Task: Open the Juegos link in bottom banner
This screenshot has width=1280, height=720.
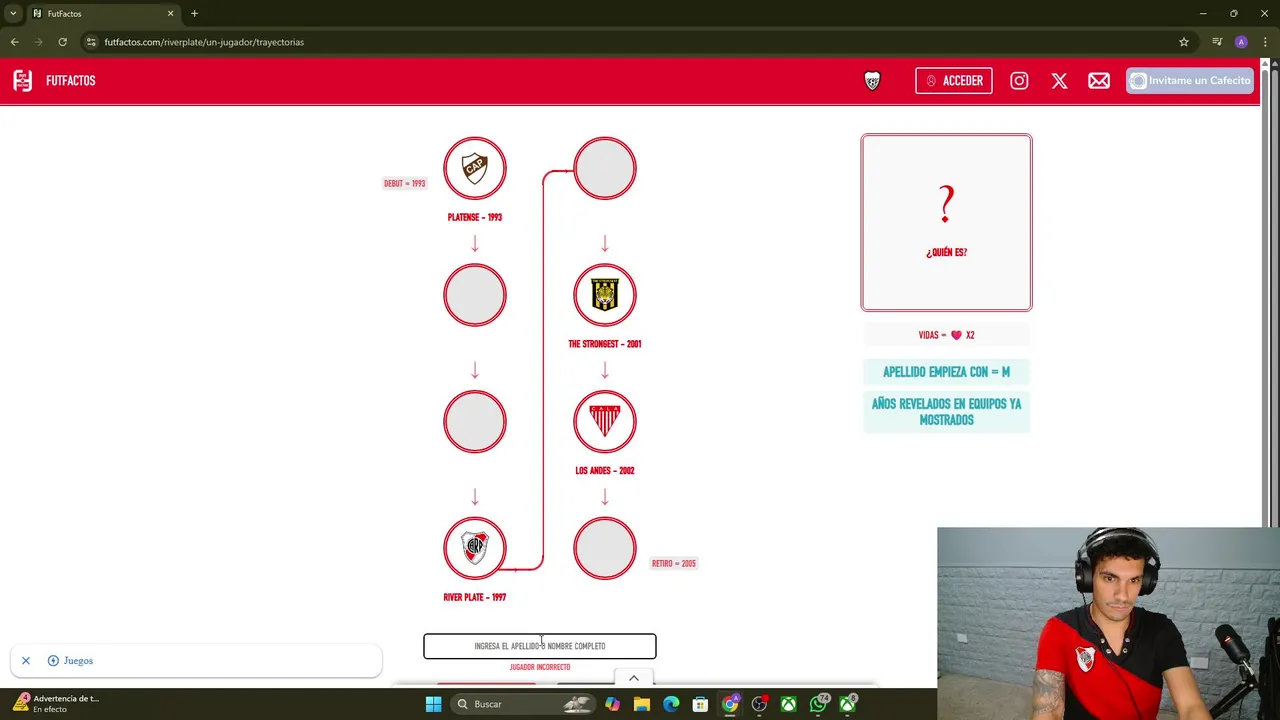Action: (x=70, y=661)
